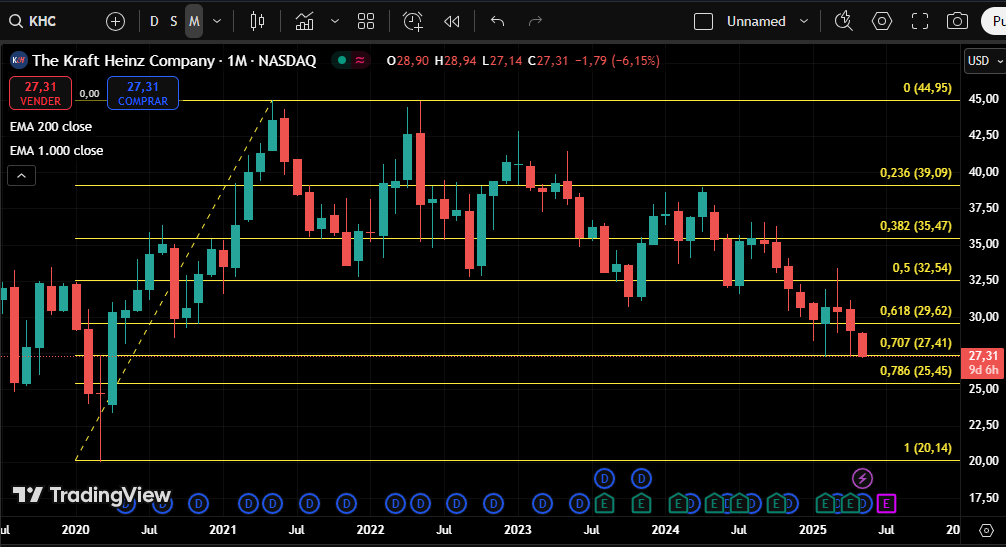
Task: Click the 27,31 VENDER sell button
Action: click(40, 93)
